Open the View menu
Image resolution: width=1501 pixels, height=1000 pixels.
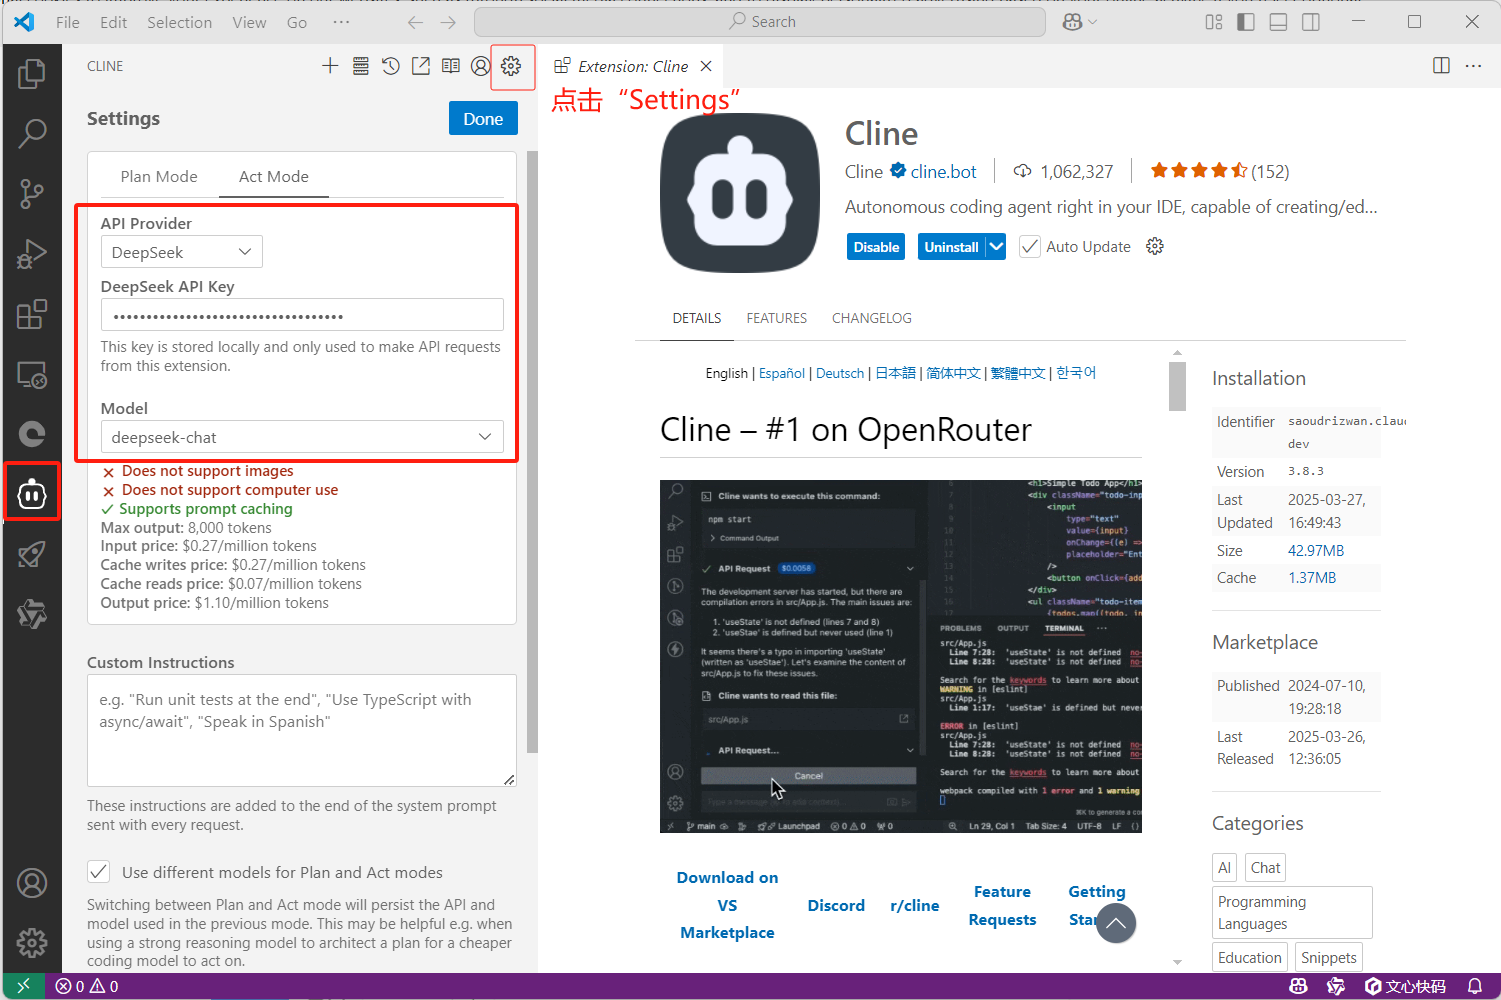[249, 22]
